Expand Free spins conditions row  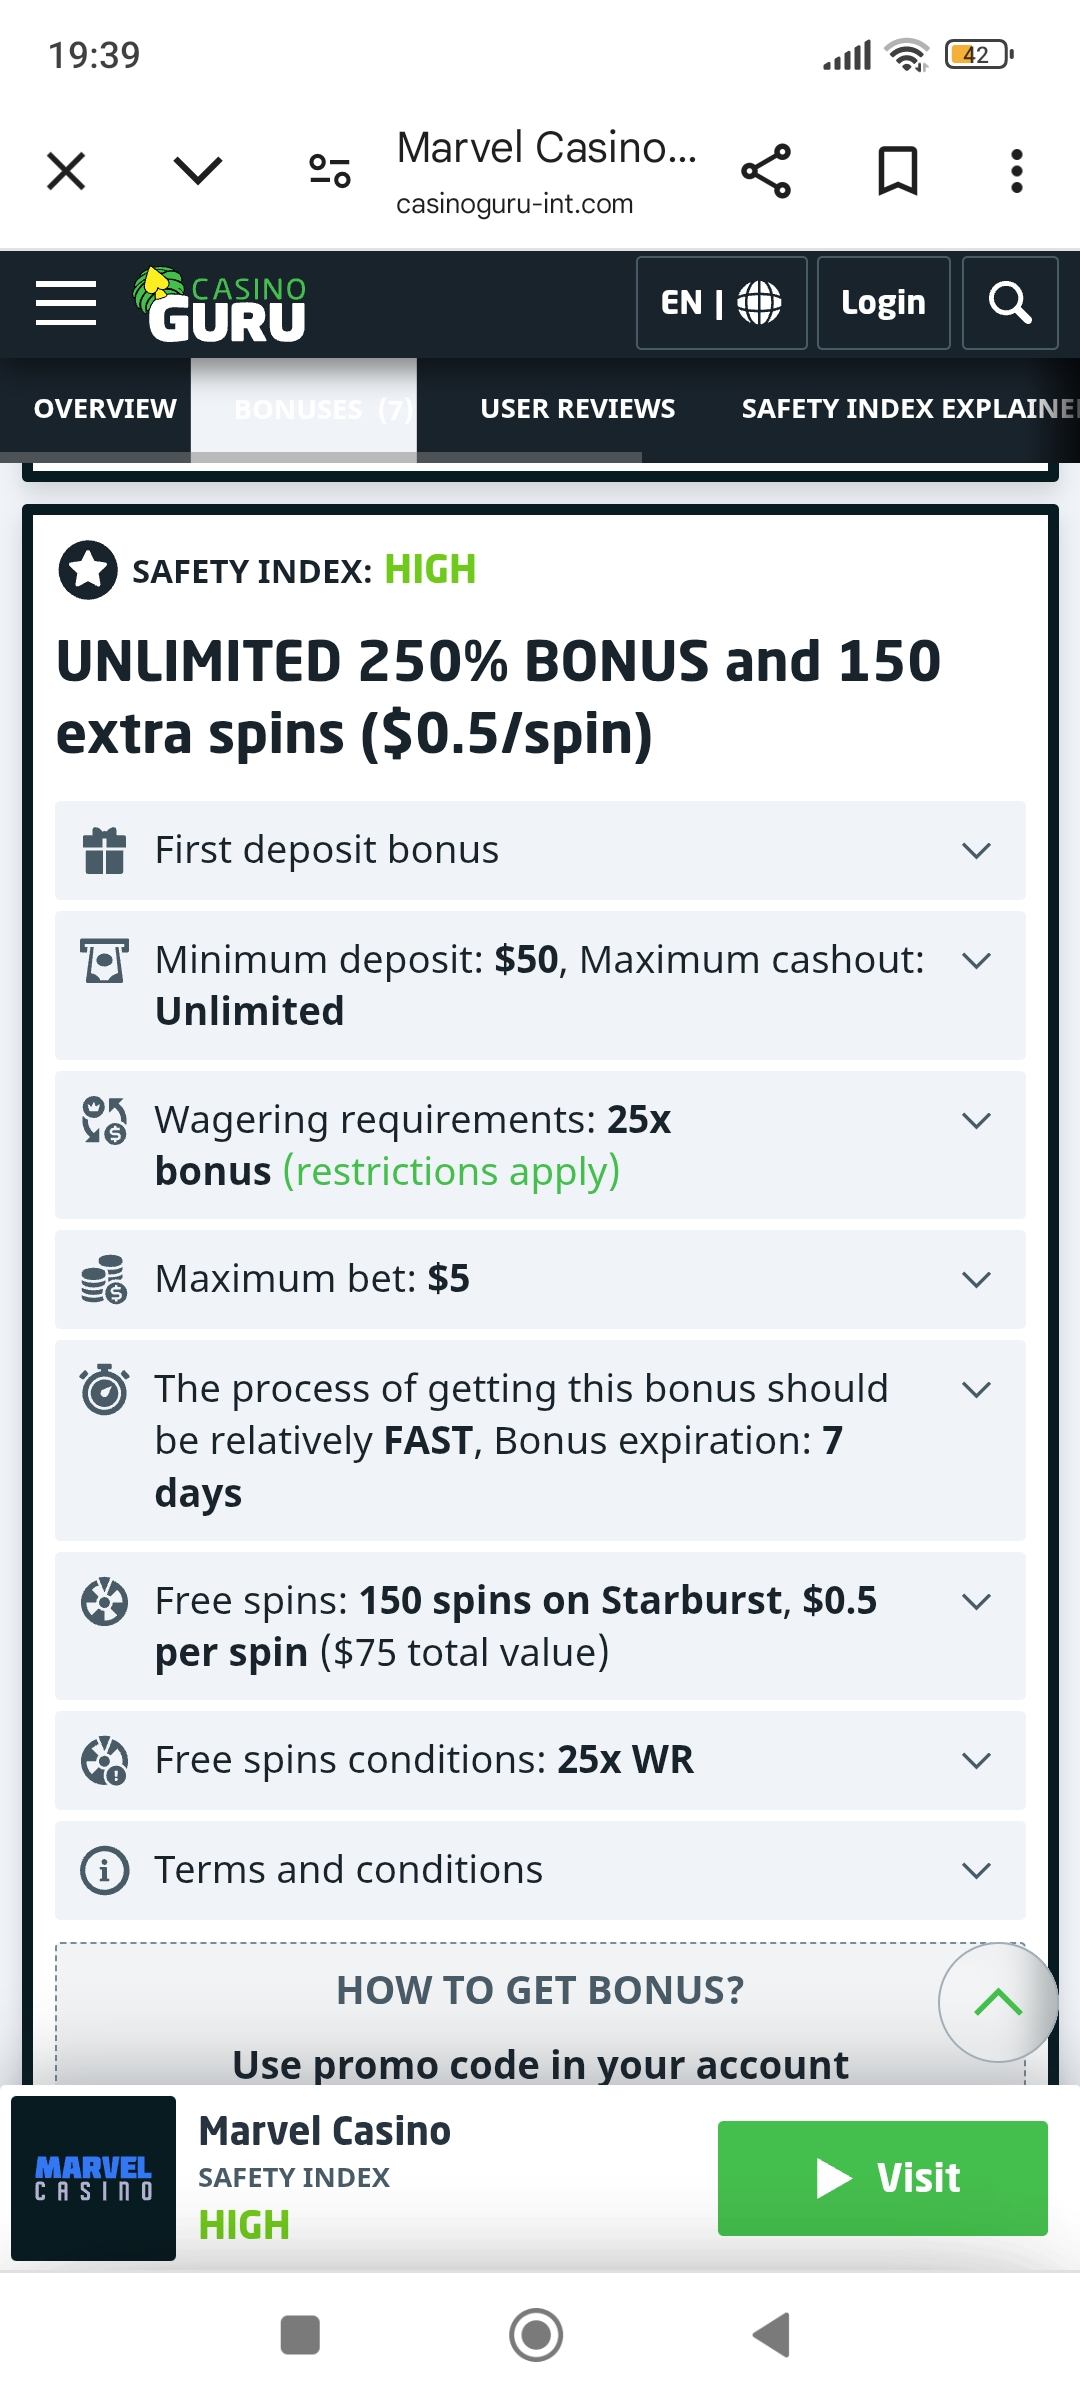pyautogui.click(x=540, y=1760)
